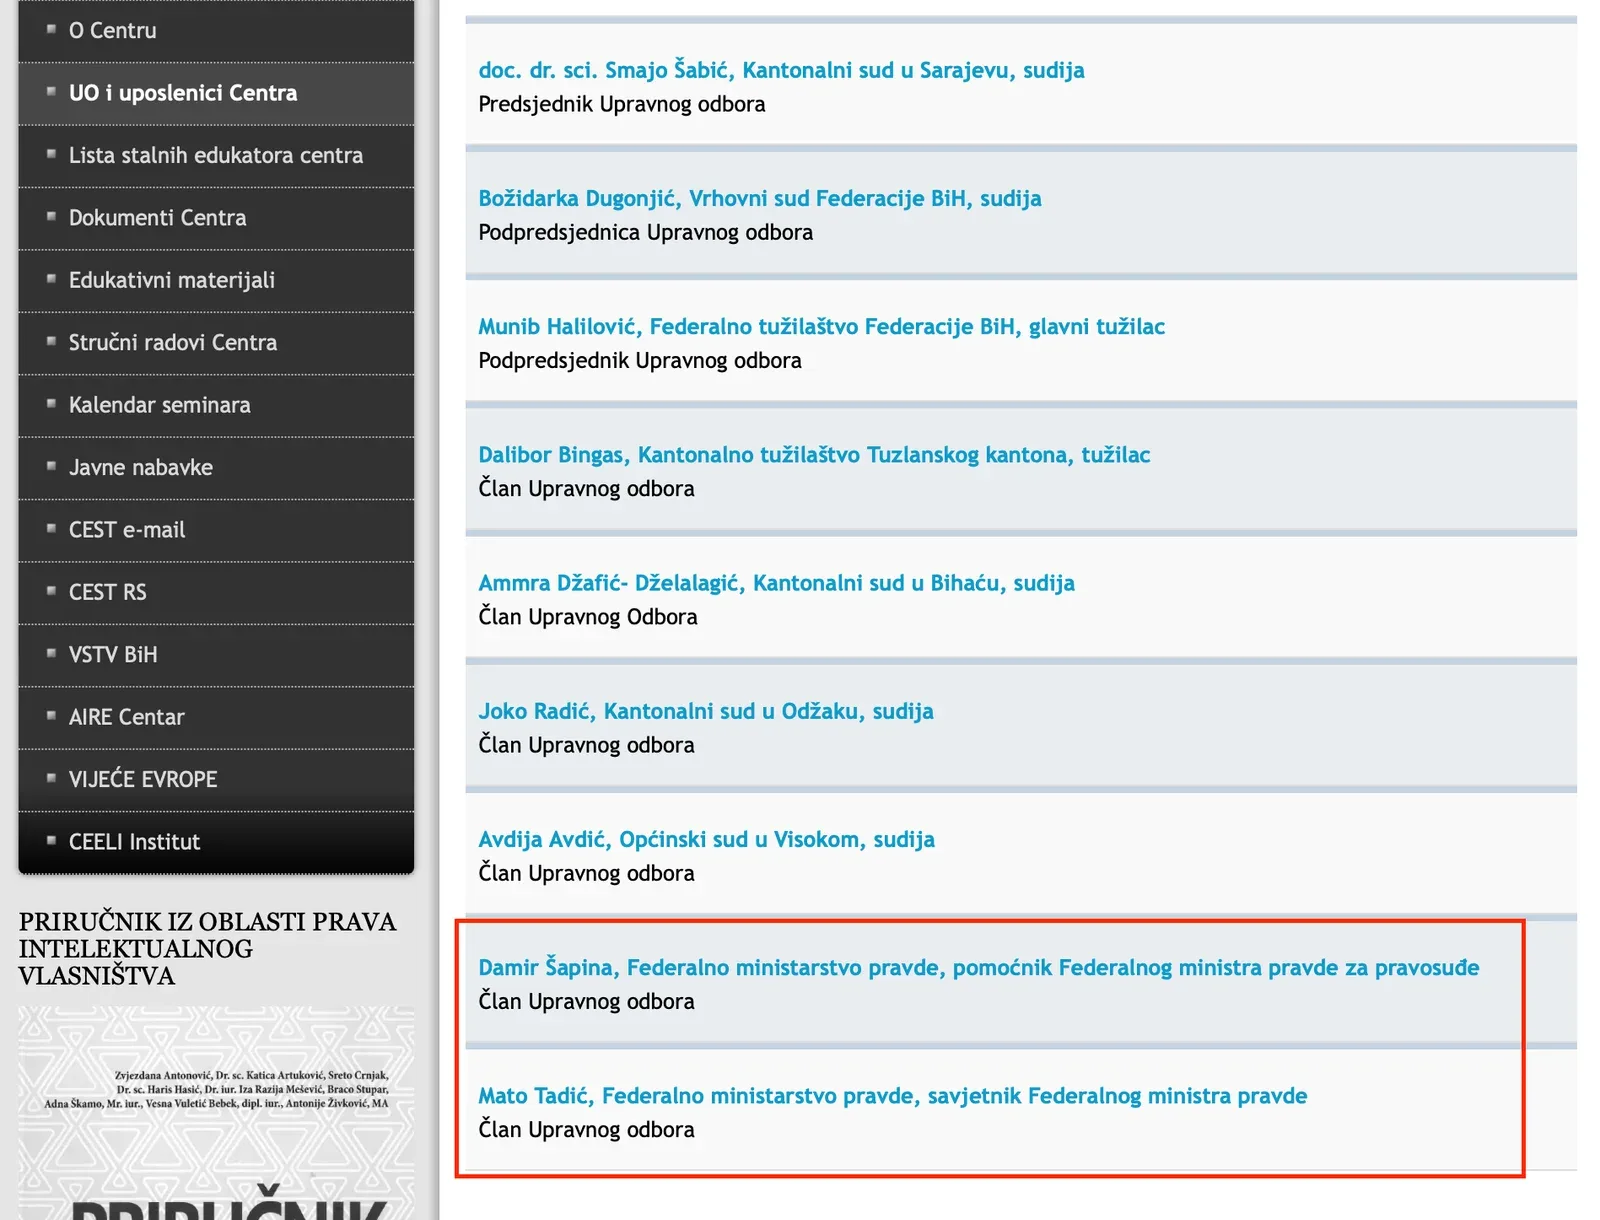Open CEST e-mail link in sidebar
This screenshot has width=1600, height=1220.
pyautogui.click(x=126, y=530)
